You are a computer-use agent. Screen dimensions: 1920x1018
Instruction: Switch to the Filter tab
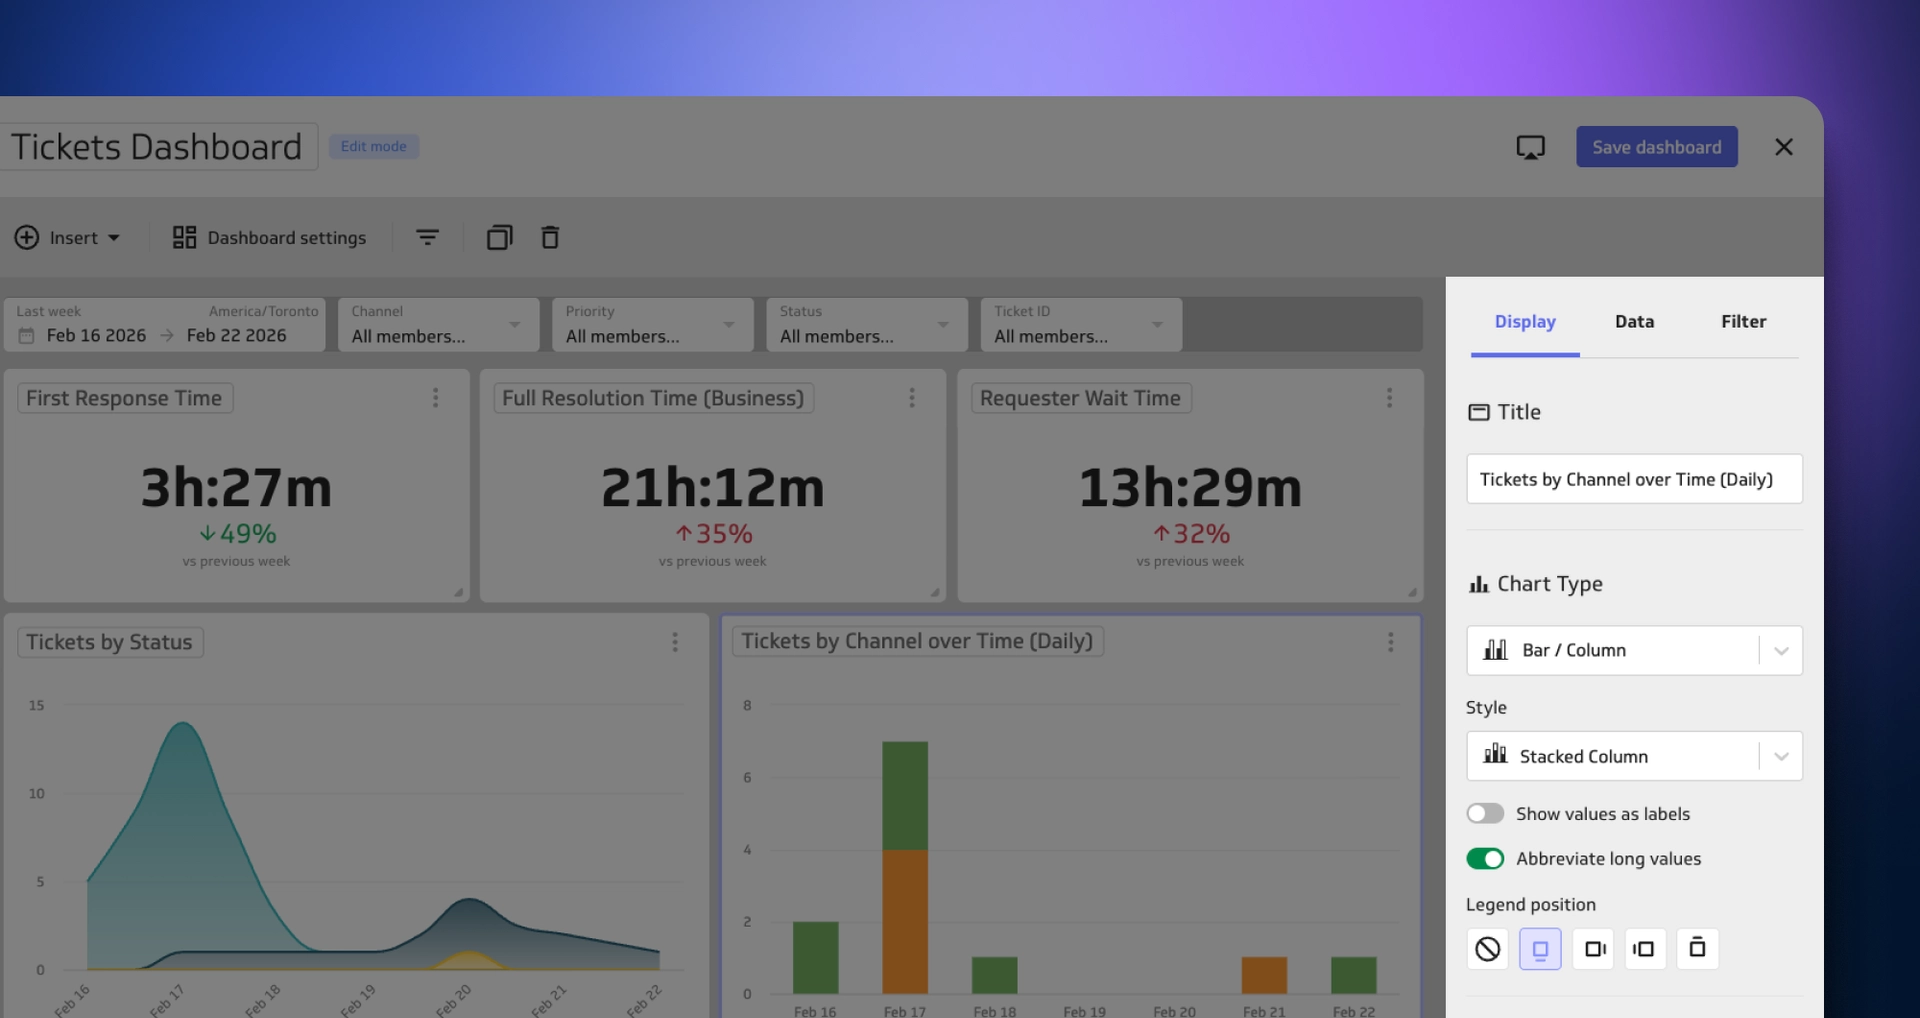tap(1743, 321)
